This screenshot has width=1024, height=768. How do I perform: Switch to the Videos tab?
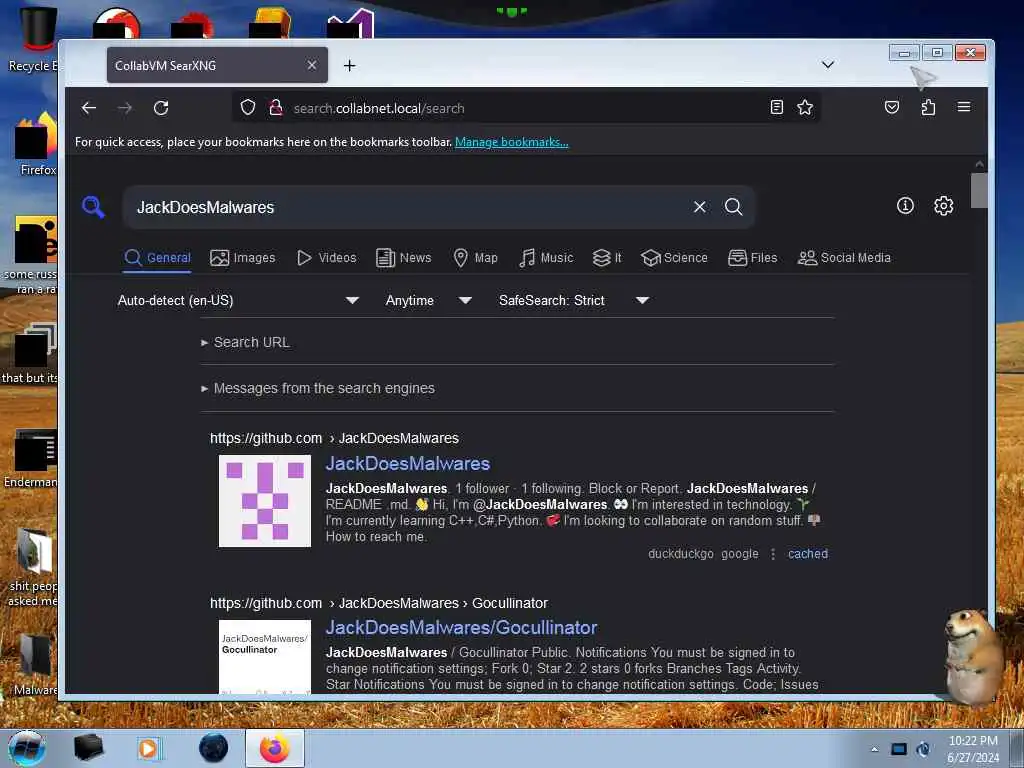coord(327,258)
